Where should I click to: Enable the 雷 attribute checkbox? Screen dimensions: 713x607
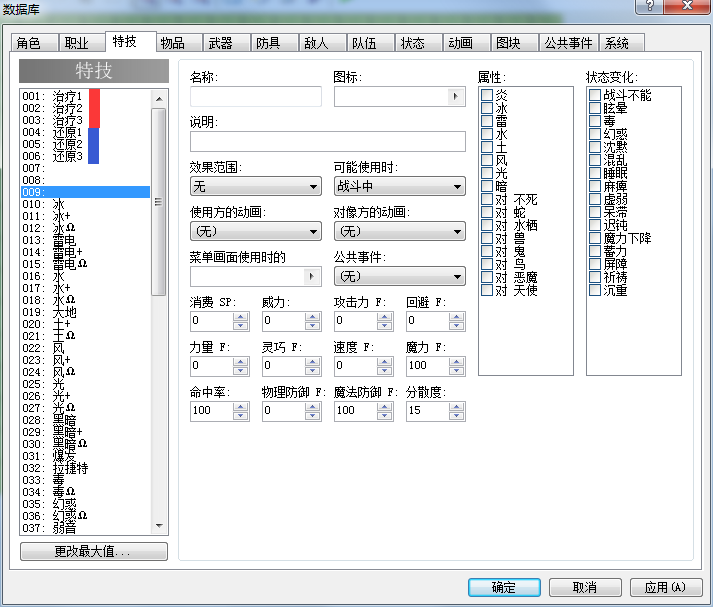tap(487, 120)
